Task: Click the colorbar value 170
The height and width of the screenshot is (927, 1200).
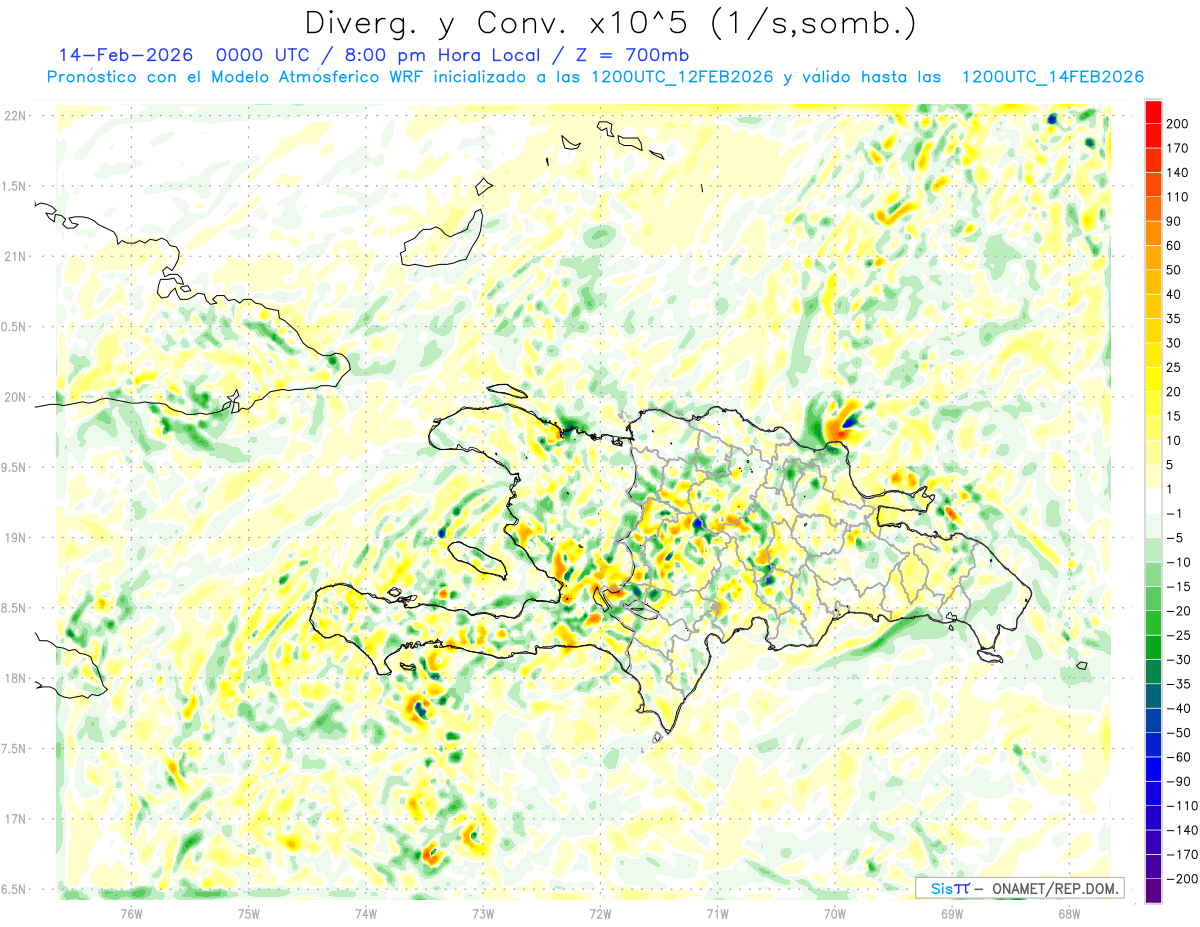Action: (x=1178, y=148)
